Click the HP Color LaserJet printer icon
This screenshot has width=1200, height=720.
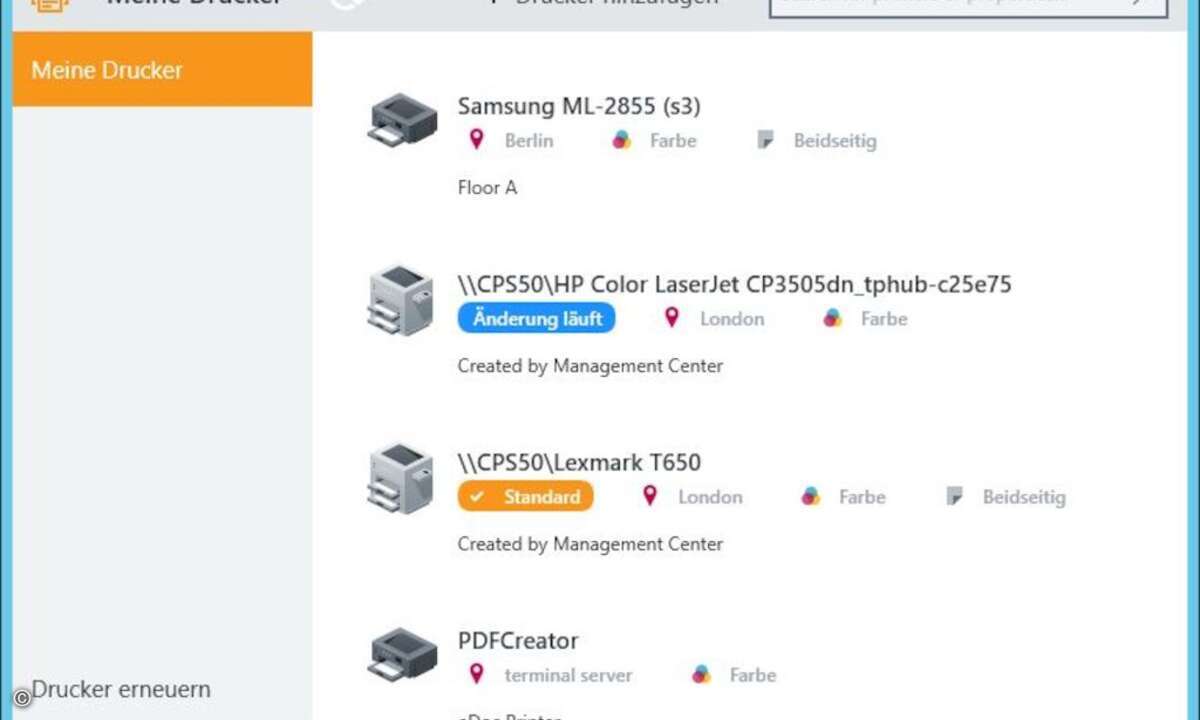[x=402, y=300]
